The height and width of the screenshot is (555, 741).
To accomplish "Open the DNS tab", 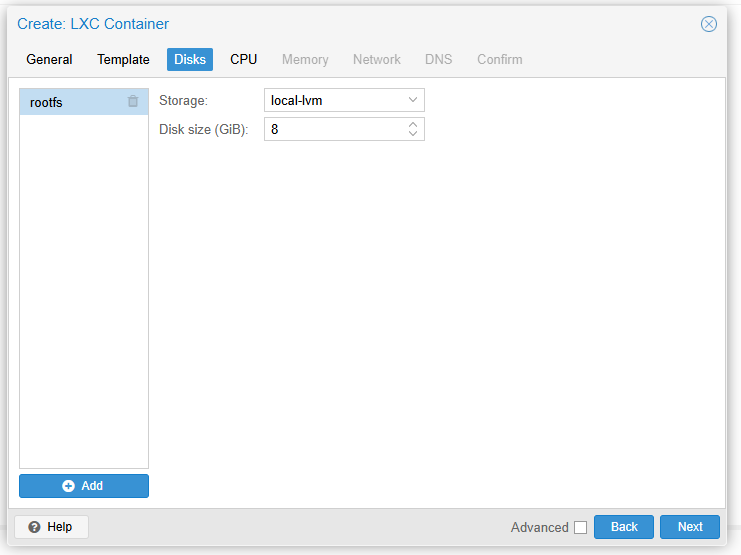I will point(439,60).
